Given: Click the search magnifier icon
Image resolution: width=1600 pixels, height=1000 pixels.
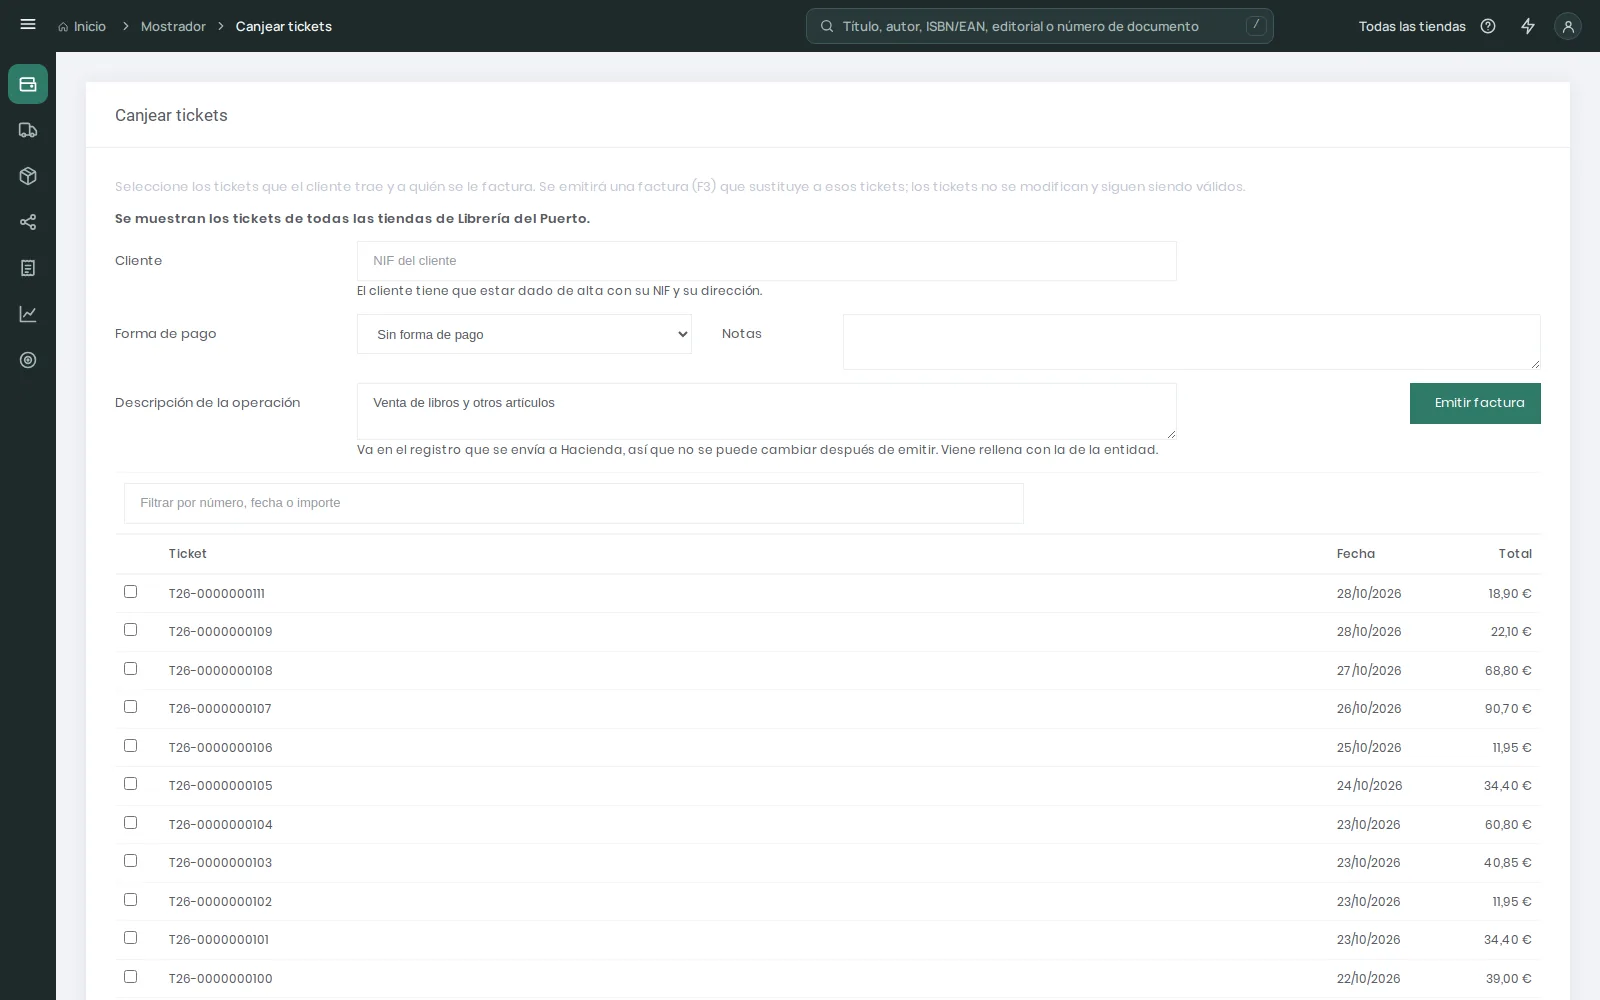Looking at the screenshot, I should 827,26.
